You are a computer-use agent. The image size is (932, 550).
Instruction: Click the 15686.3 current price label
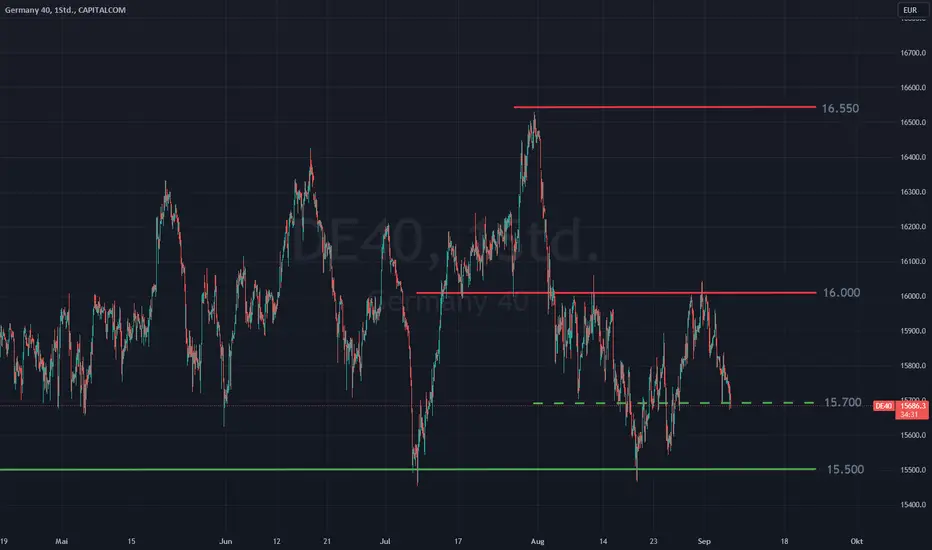click(912, 406)
